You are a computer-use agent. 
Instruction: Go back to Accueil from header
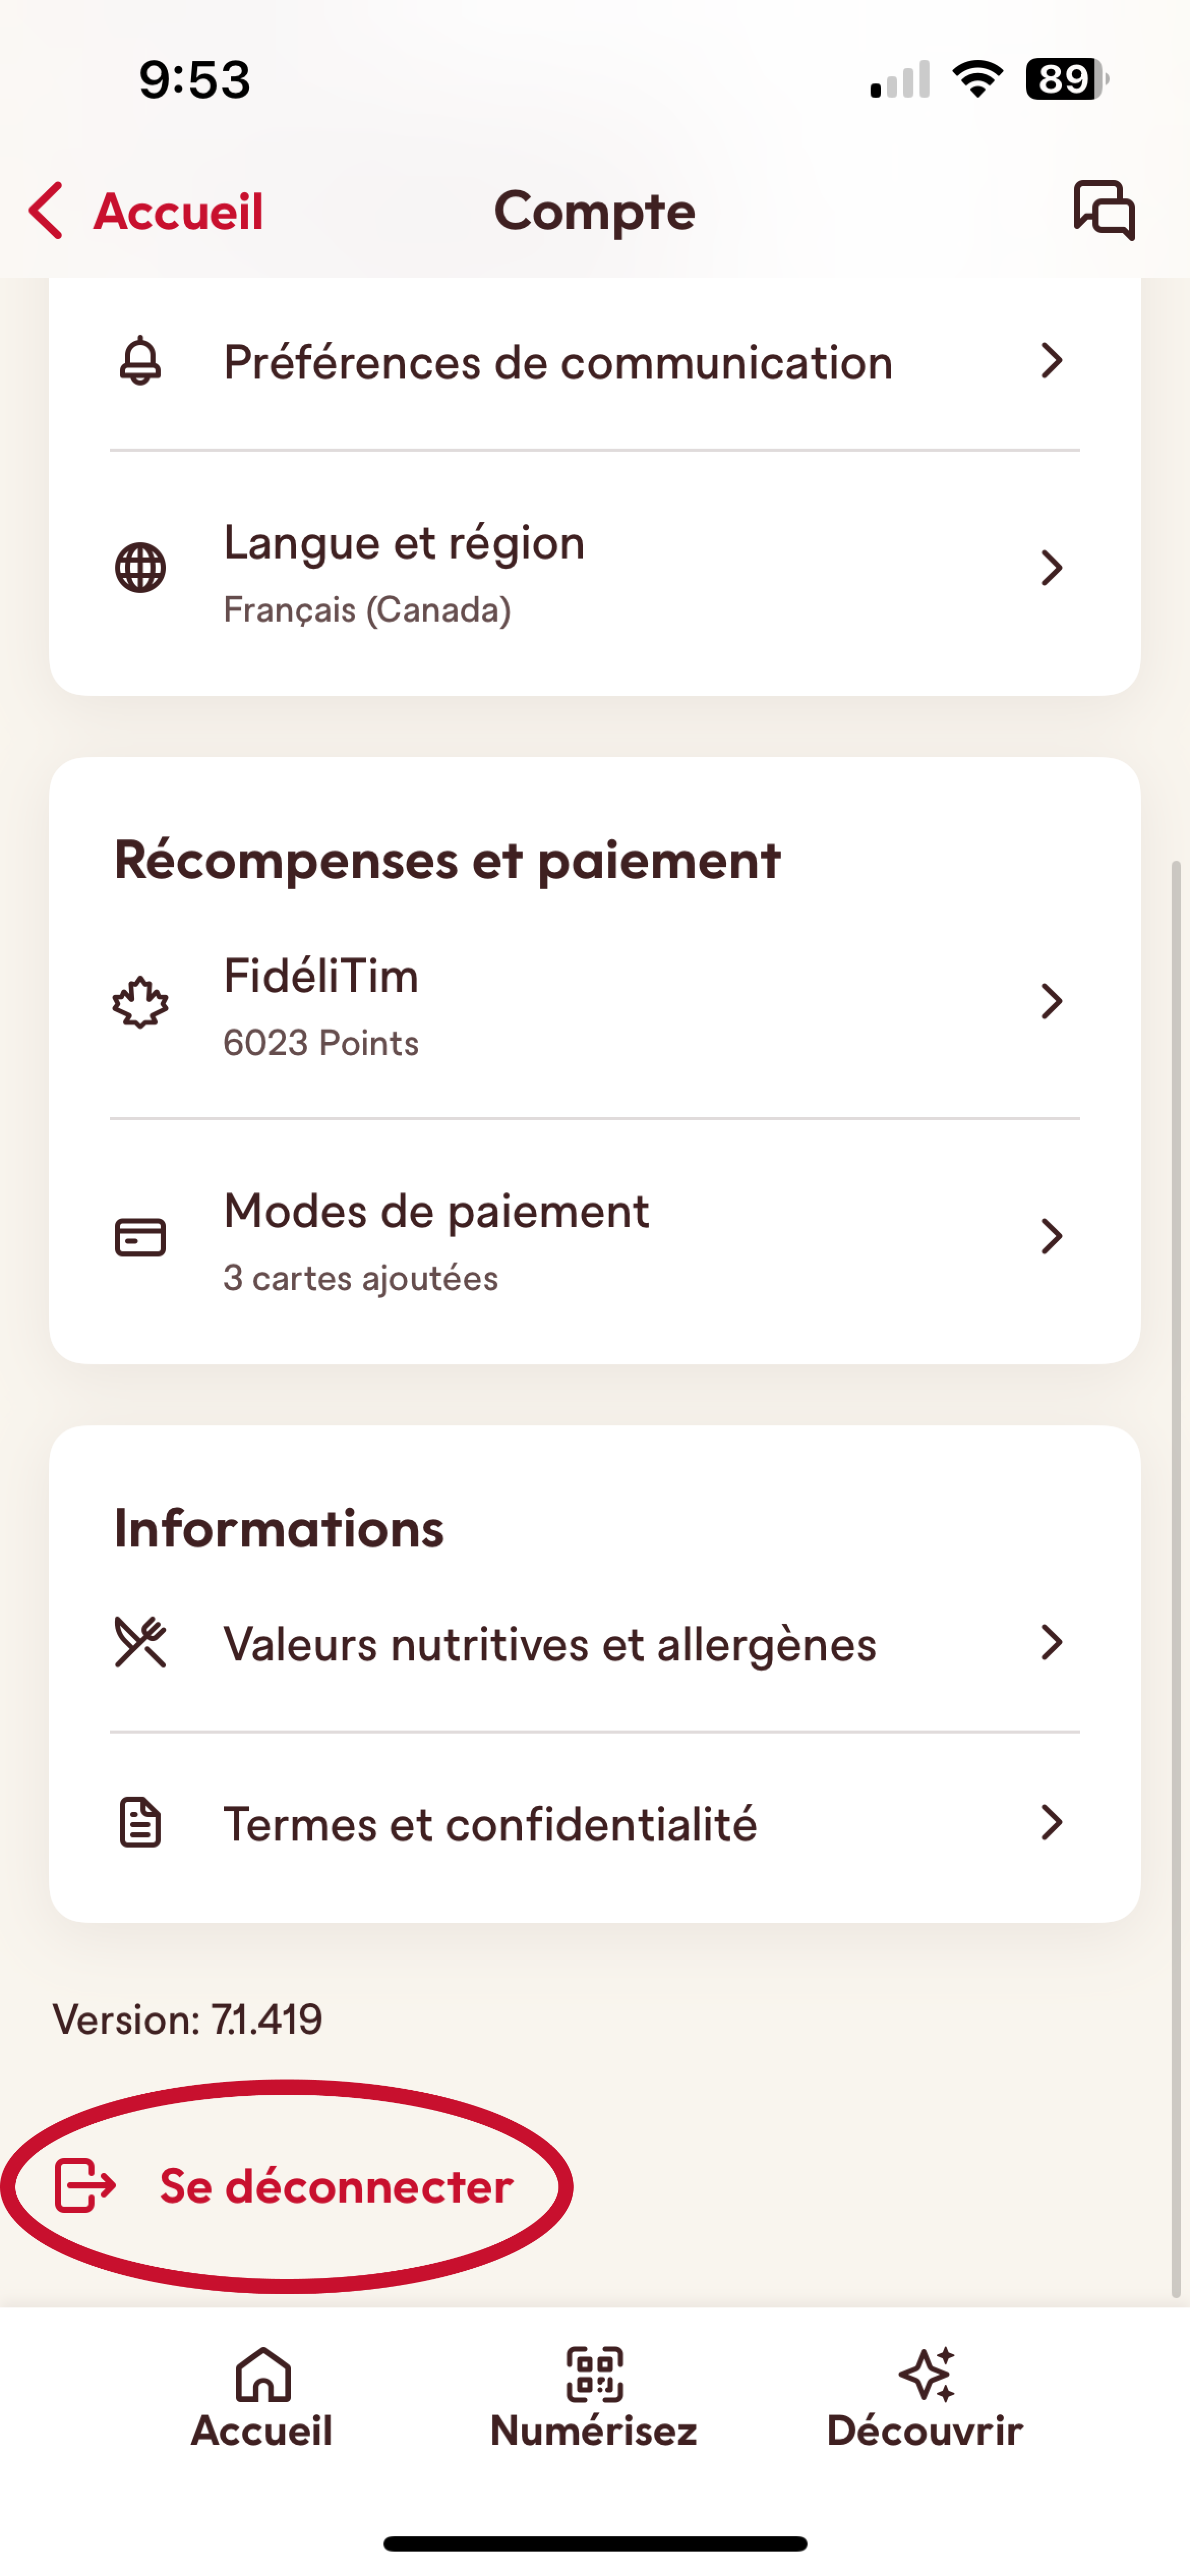click(146, 211)
